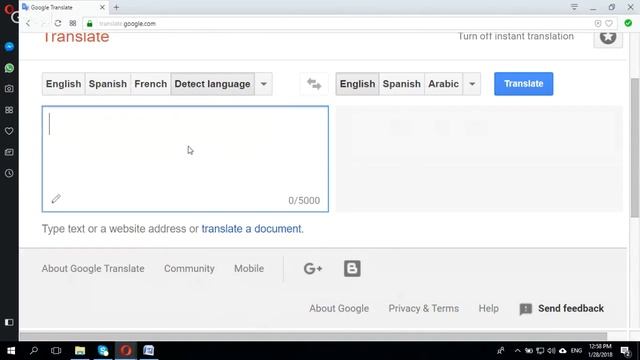Click the taskbar clock and date
Image resolution: width=640 pixels, height=360 pixels.
[x=600, y=351]
